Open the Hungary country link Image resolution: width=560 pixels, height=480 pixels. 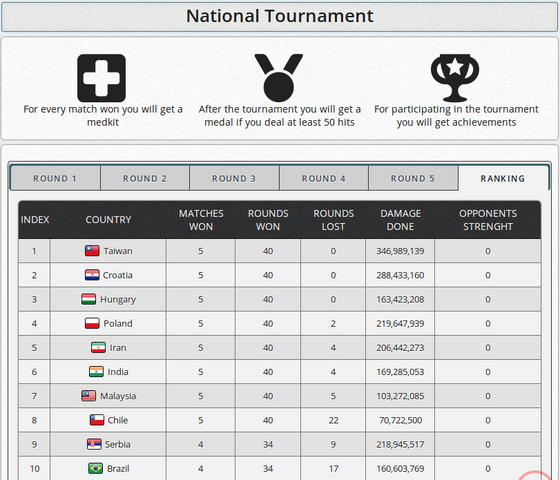click(118, 300)
